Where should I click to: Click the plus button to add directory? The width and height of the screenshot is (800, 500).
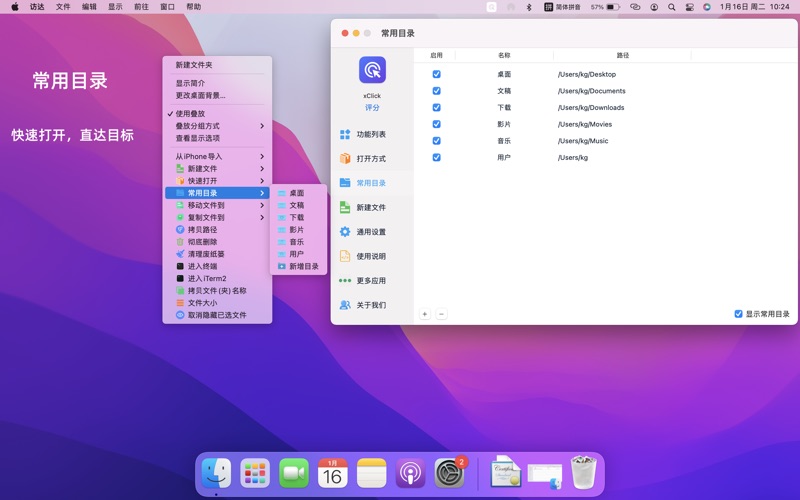coord(424,314)
